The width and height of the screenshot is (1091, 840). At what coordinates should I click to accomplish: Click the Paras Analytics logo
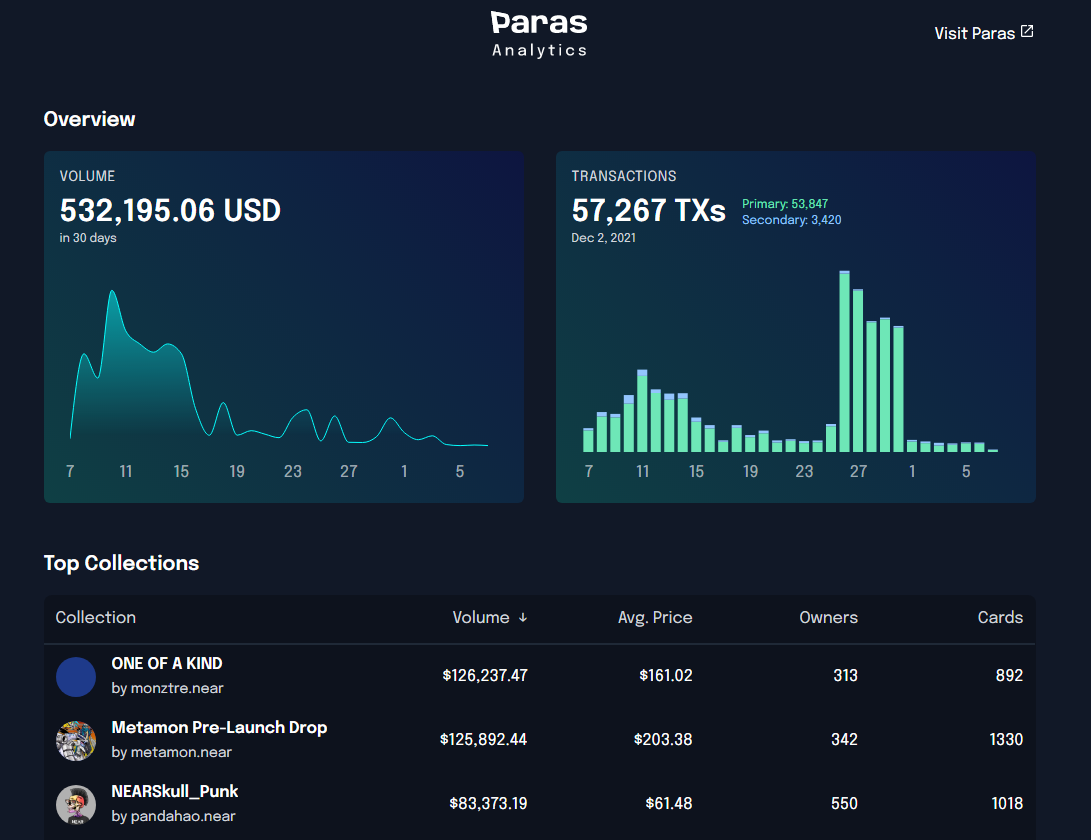pyautogui.click(x=539, y=34)
